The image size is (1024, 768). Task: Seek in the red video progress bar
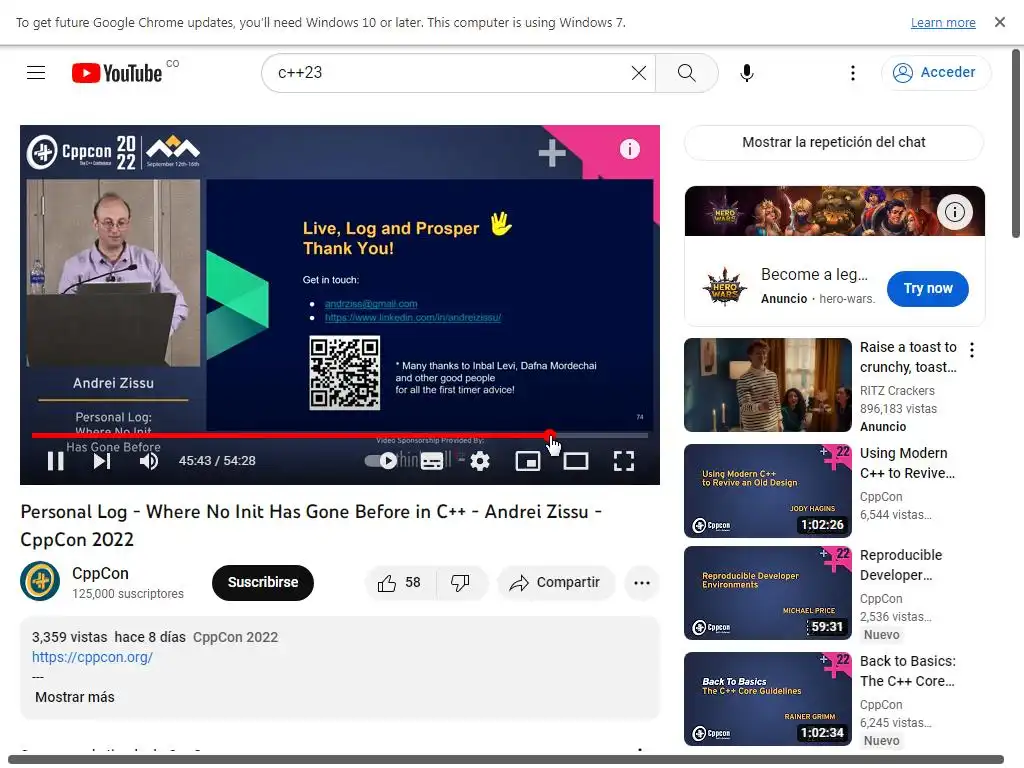(x=340, y=435)
